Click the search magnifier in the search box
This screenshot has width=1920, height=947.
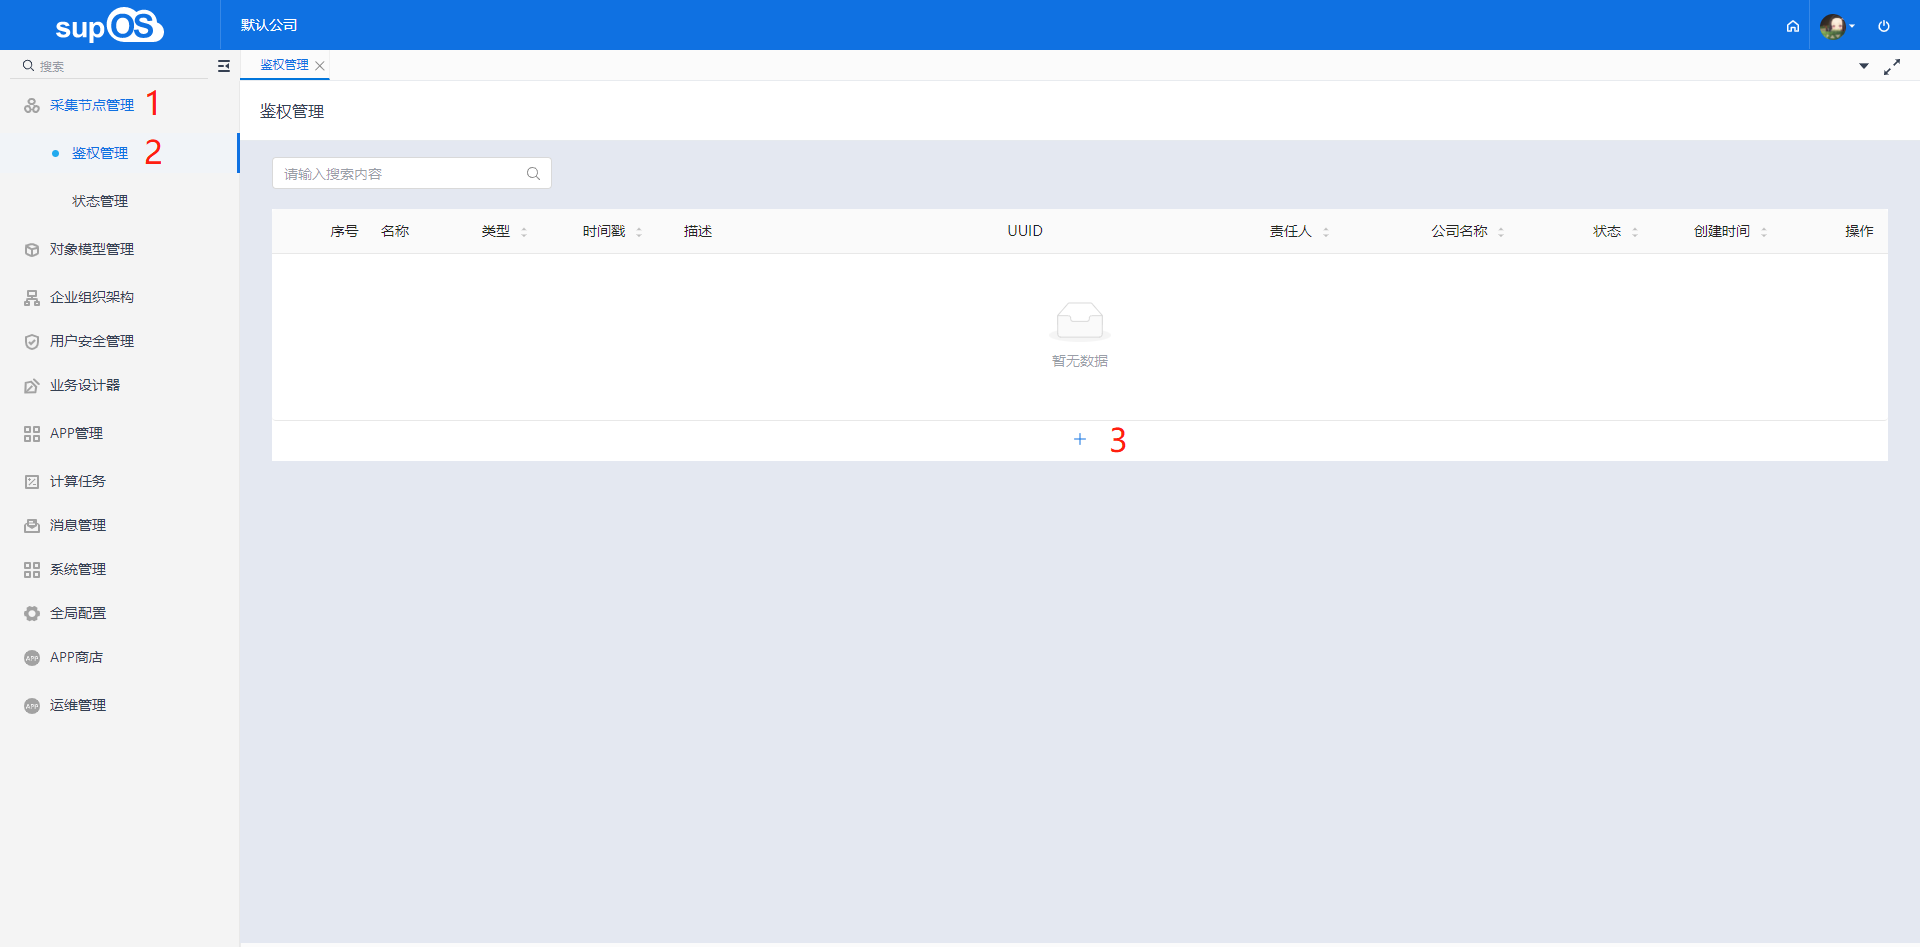533,173
